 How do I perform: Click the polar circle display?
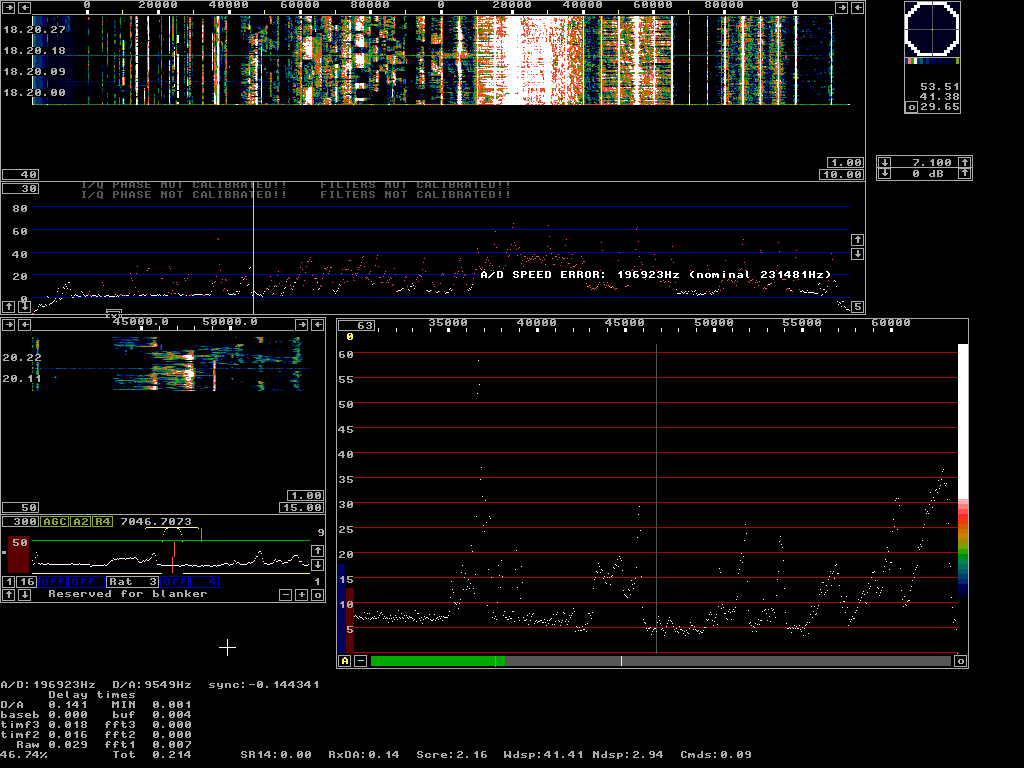point(932,29)
